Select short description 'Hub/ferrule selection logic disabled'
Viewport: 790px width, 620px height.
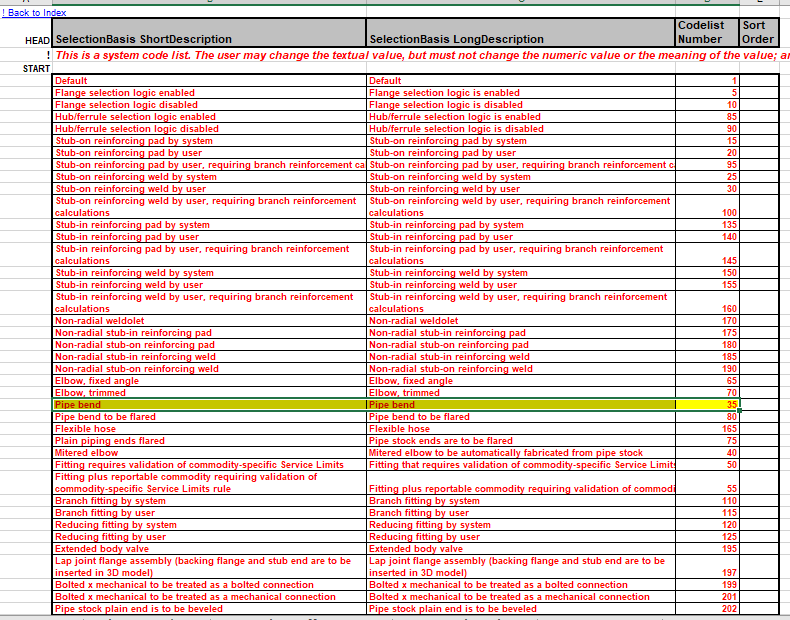click(209, 129)
